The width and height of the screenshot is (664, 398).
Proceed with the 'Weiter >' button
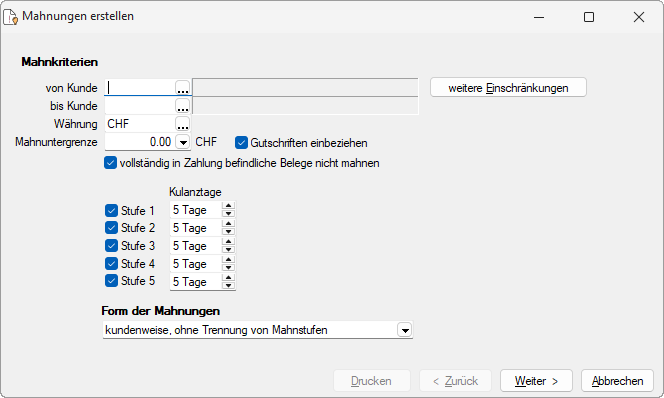pos(536,381)
